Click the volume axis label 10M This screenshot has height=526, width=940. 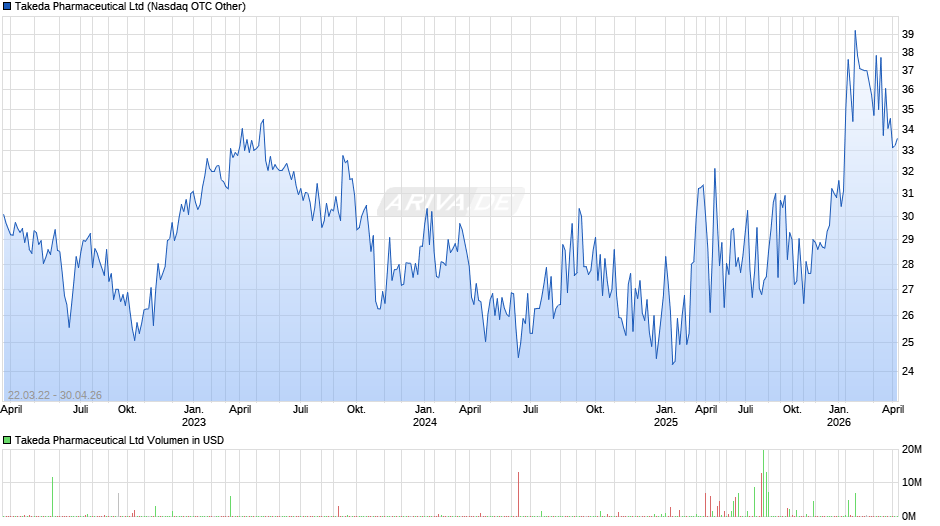[911, 482]
